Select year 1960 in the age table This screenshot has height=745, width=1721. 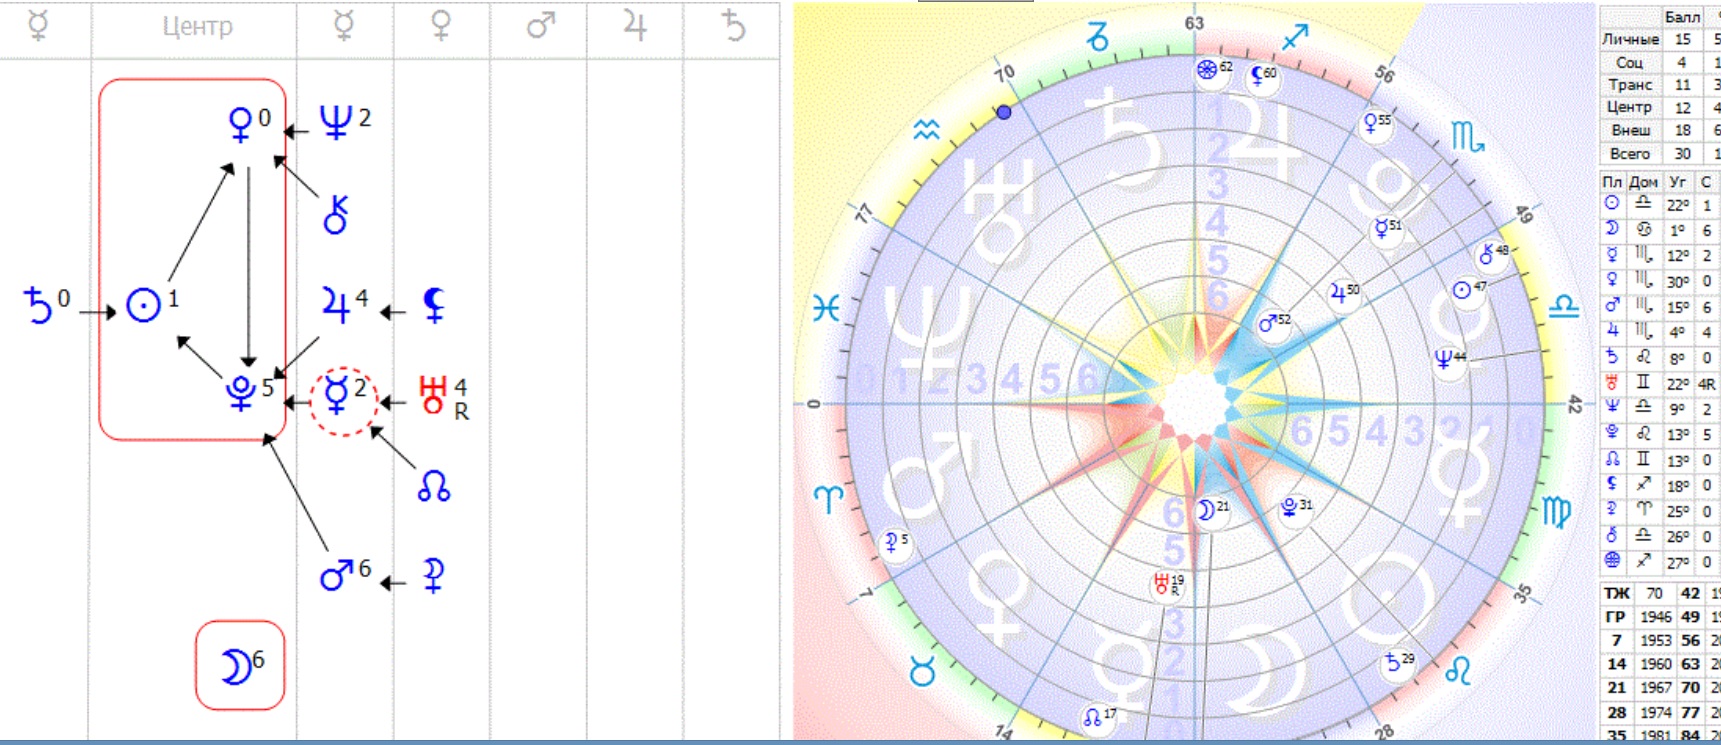click(1655, 664)
